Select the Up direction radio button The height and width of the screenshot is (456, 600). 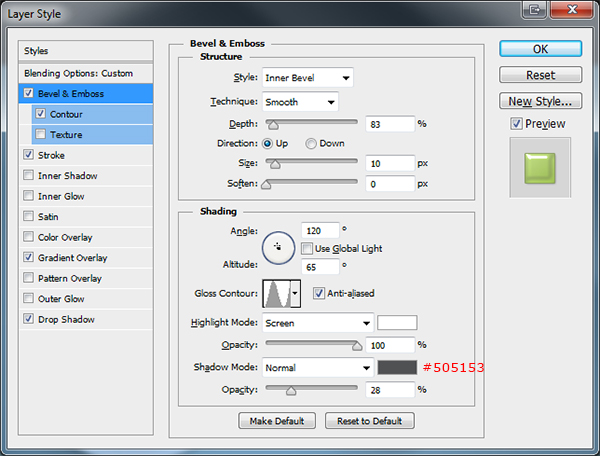[267, 143]
